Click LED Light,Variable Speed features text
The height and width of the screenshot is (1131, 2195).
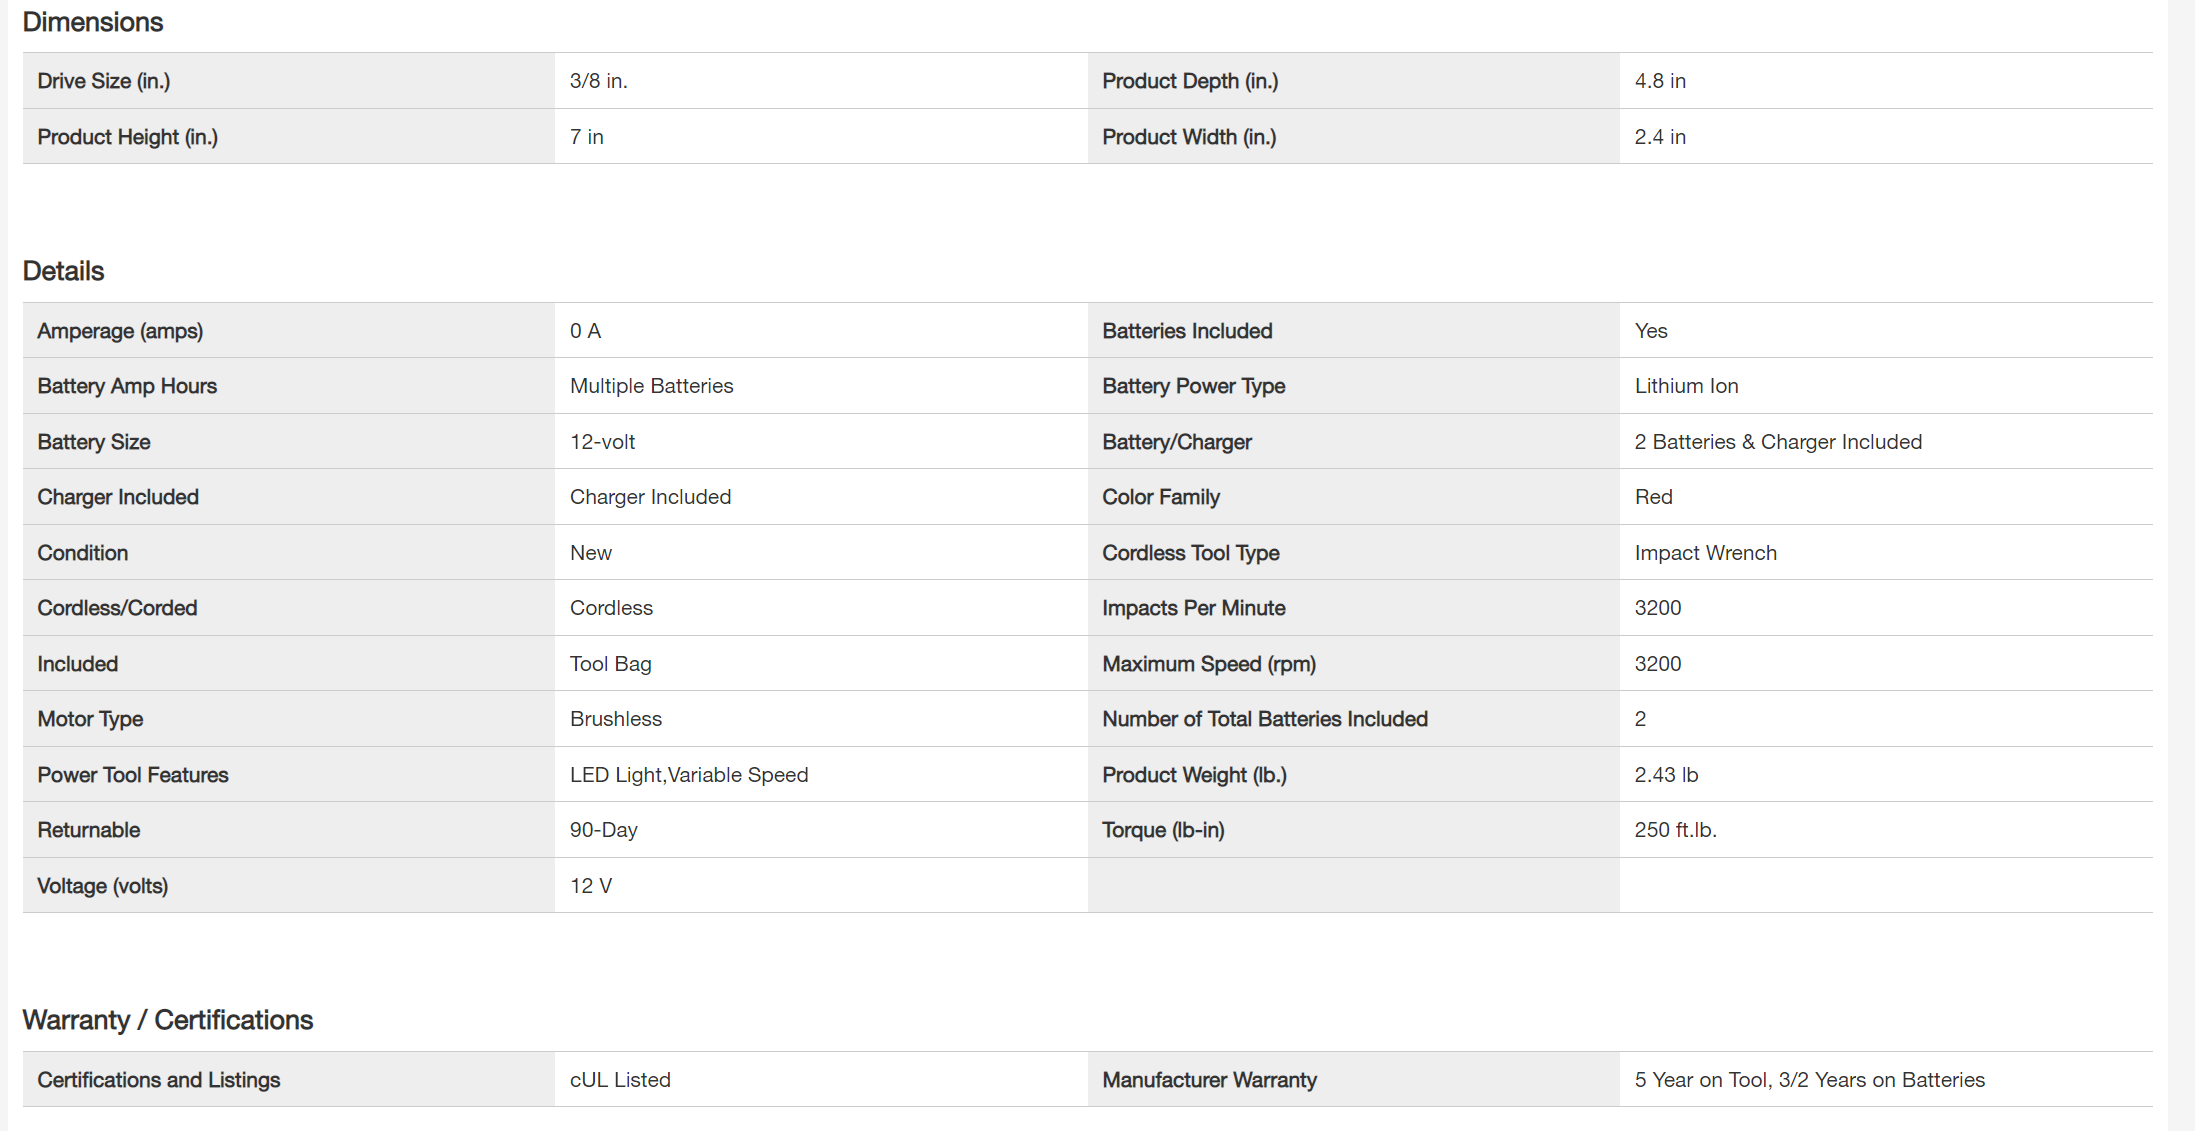coord(688,775)
